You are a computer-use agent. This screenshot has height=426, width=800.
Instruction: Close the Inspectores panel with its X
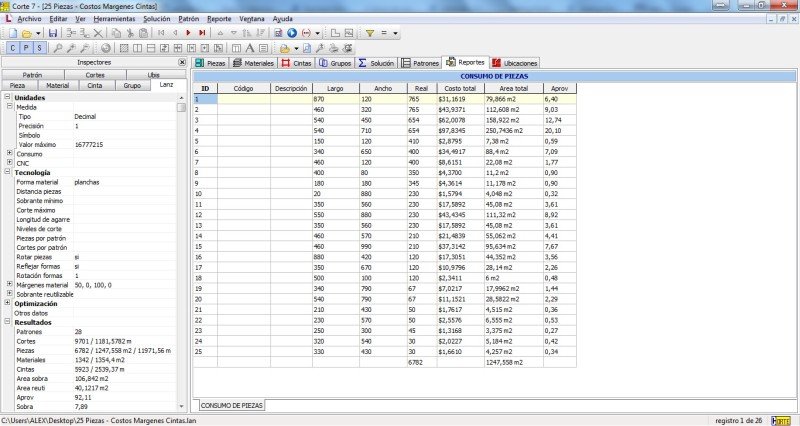click(181, 61)
